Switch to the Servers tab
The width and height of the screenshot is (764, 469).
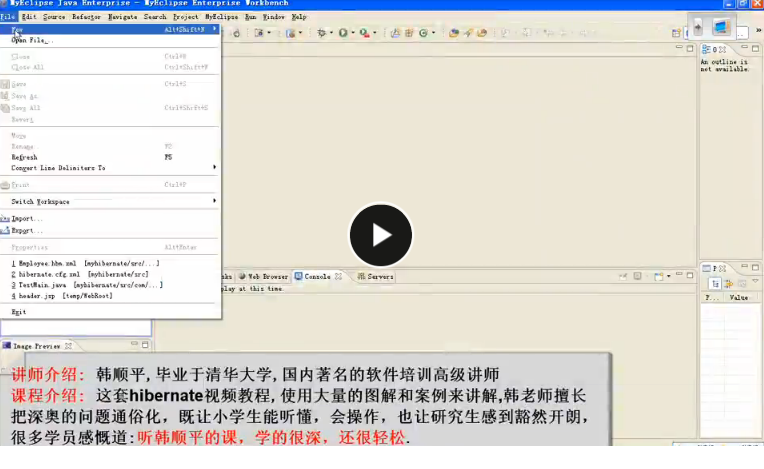[x=376, y=277]
